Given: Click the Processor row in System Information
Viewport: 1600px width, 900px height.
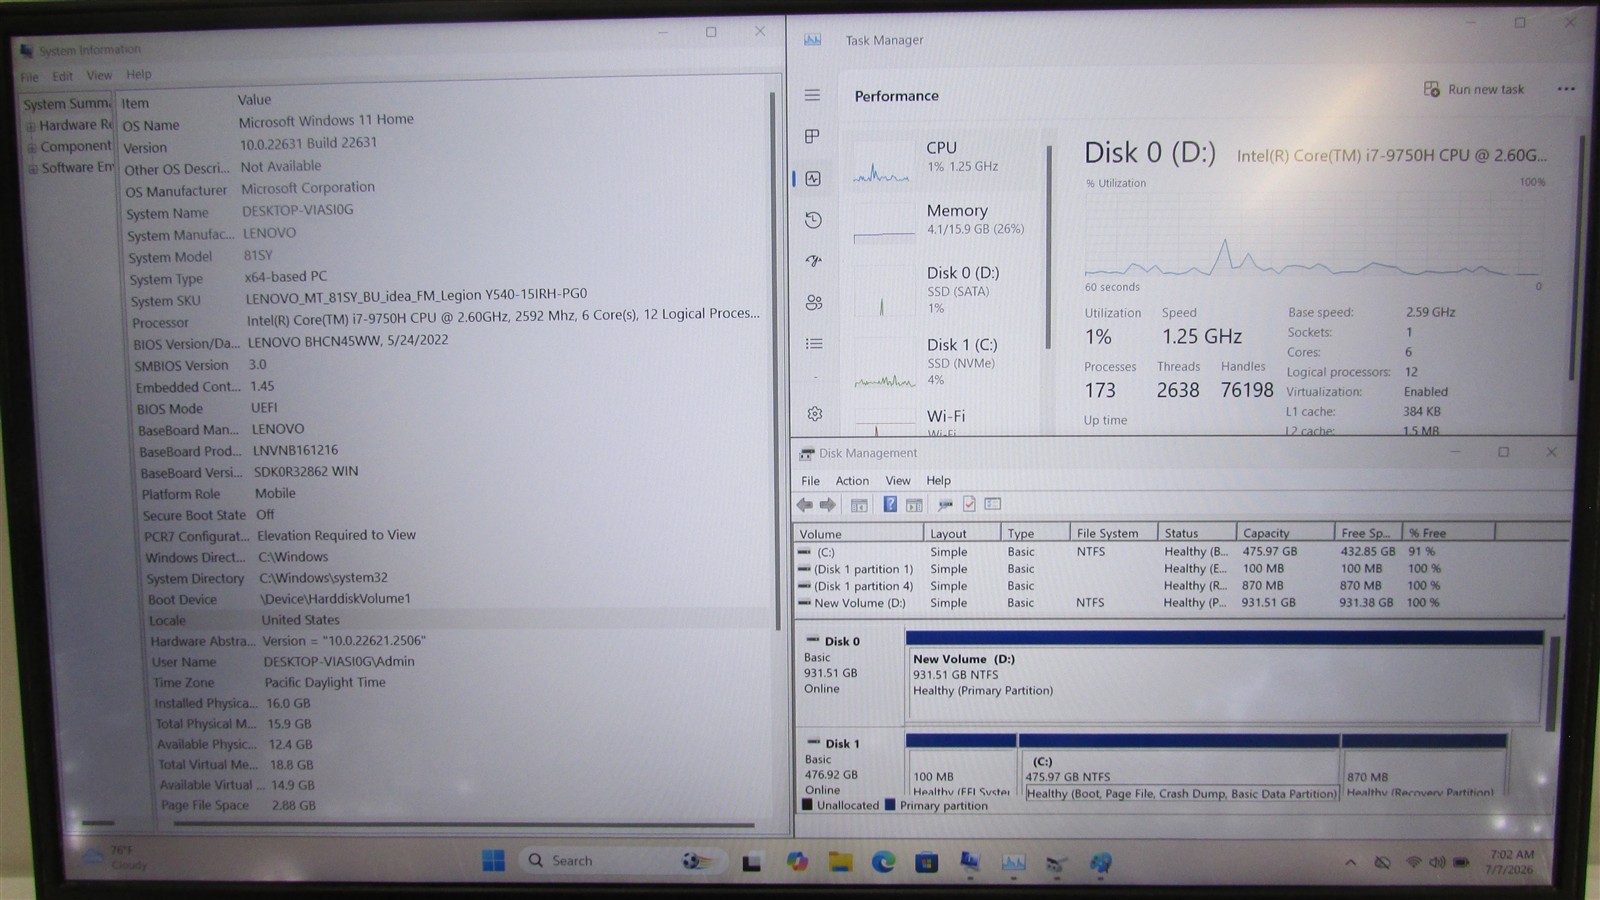Looking at the screenshot, I should (x=446, y=320).
